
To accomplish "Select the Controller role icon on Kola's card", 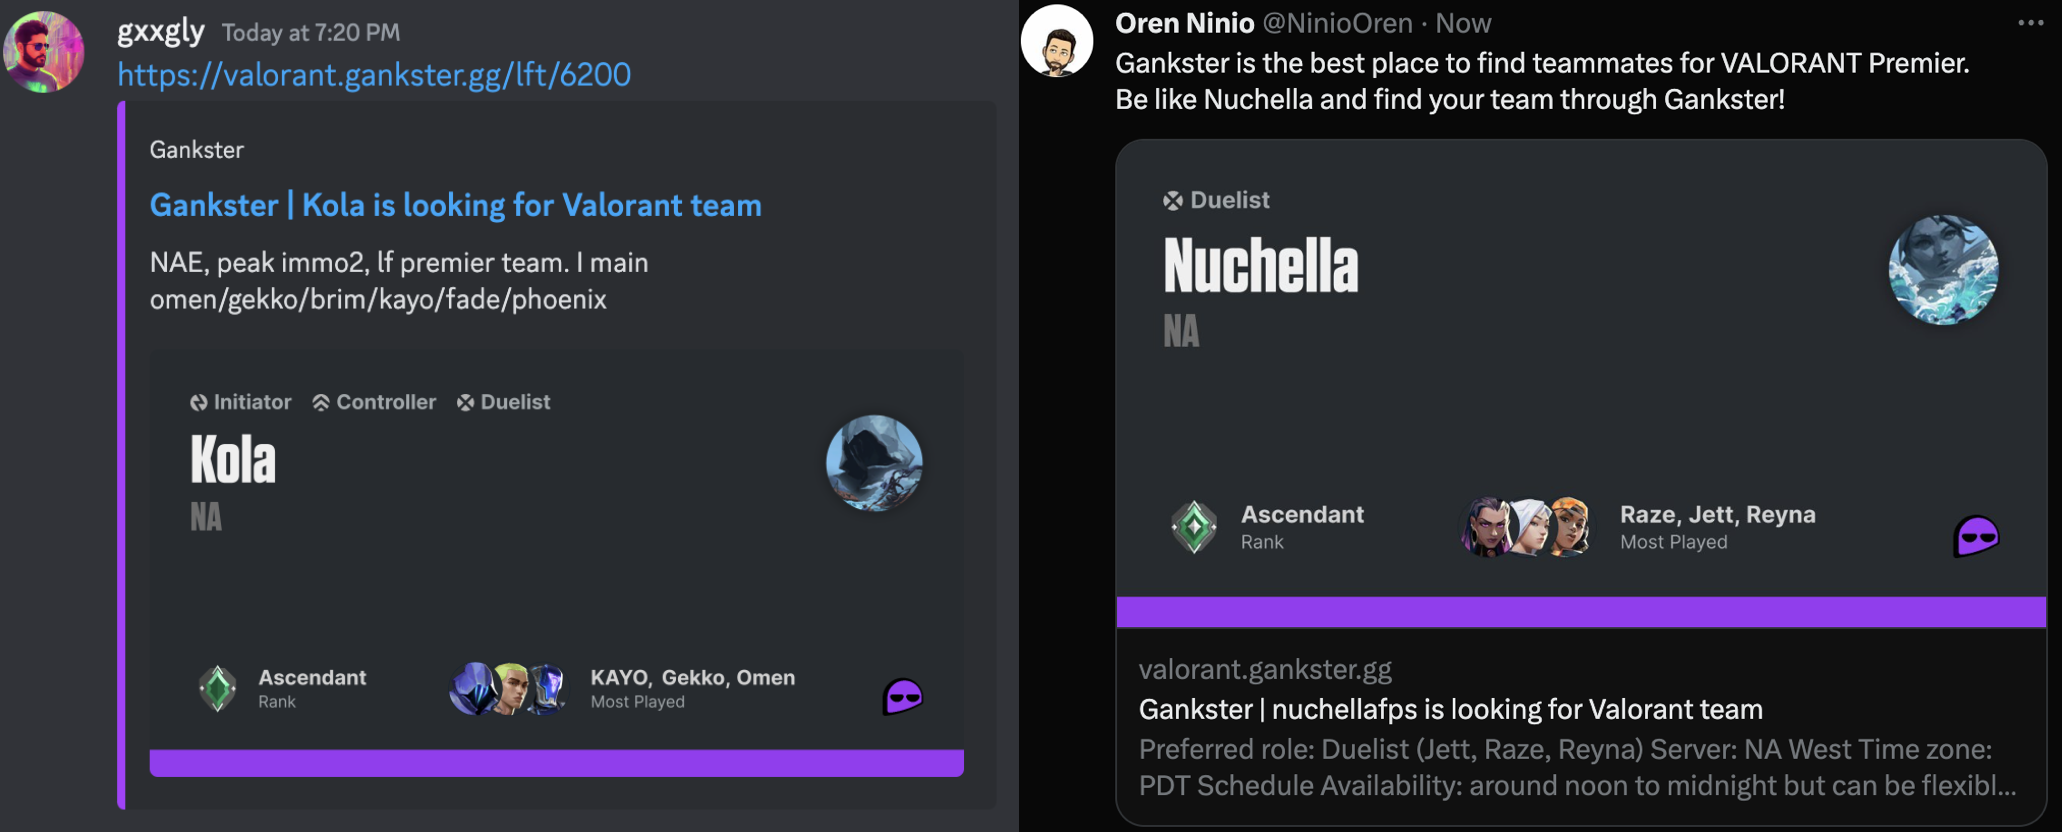I will point(321,402).
